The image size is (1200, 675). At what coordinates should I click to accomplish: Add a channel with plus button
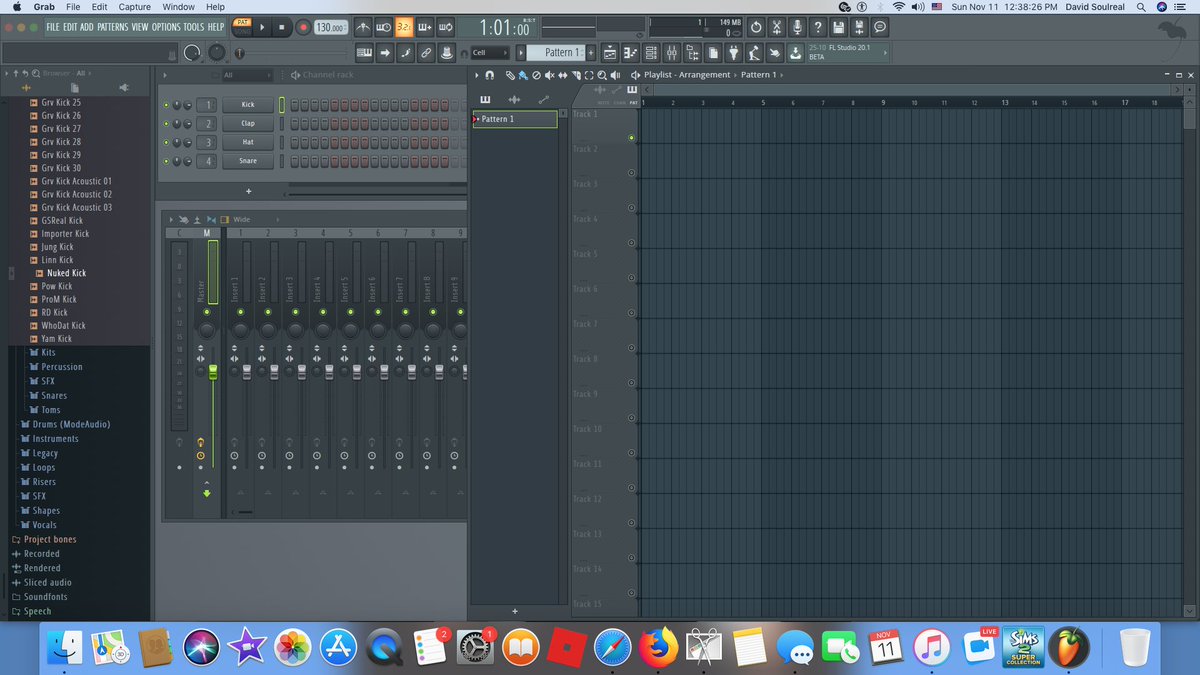248,191
